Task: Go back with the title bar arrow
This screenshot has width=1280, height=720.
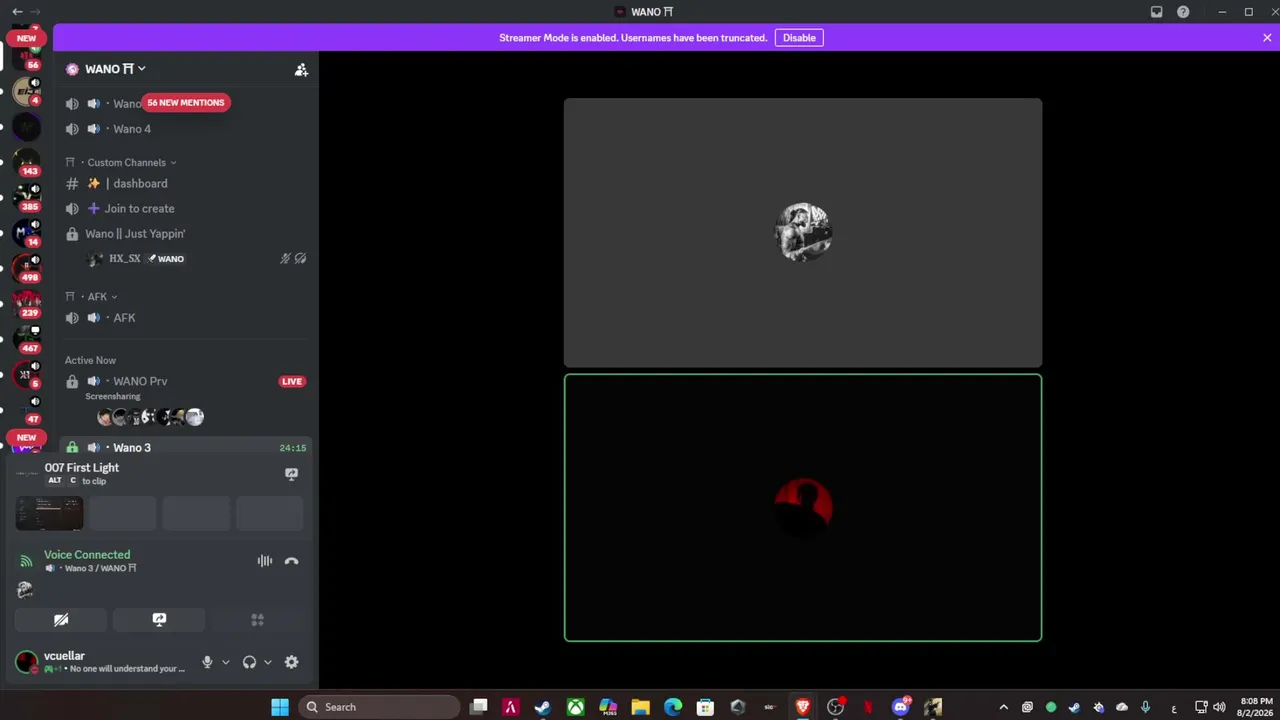Action: (17, 12)
